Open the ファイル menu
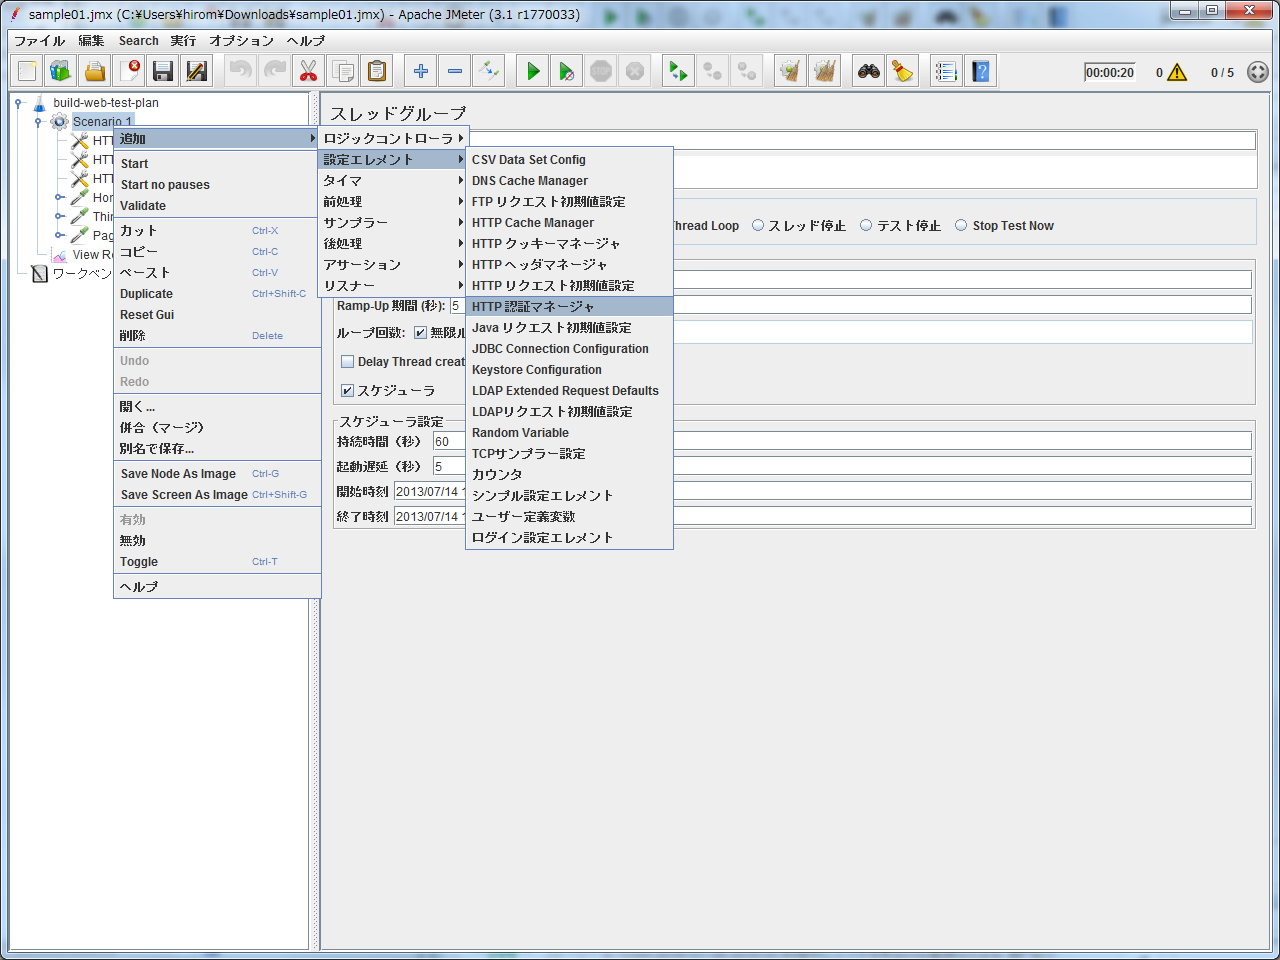This screenshot has width=1280, height=960. click(x=39, y=41)
